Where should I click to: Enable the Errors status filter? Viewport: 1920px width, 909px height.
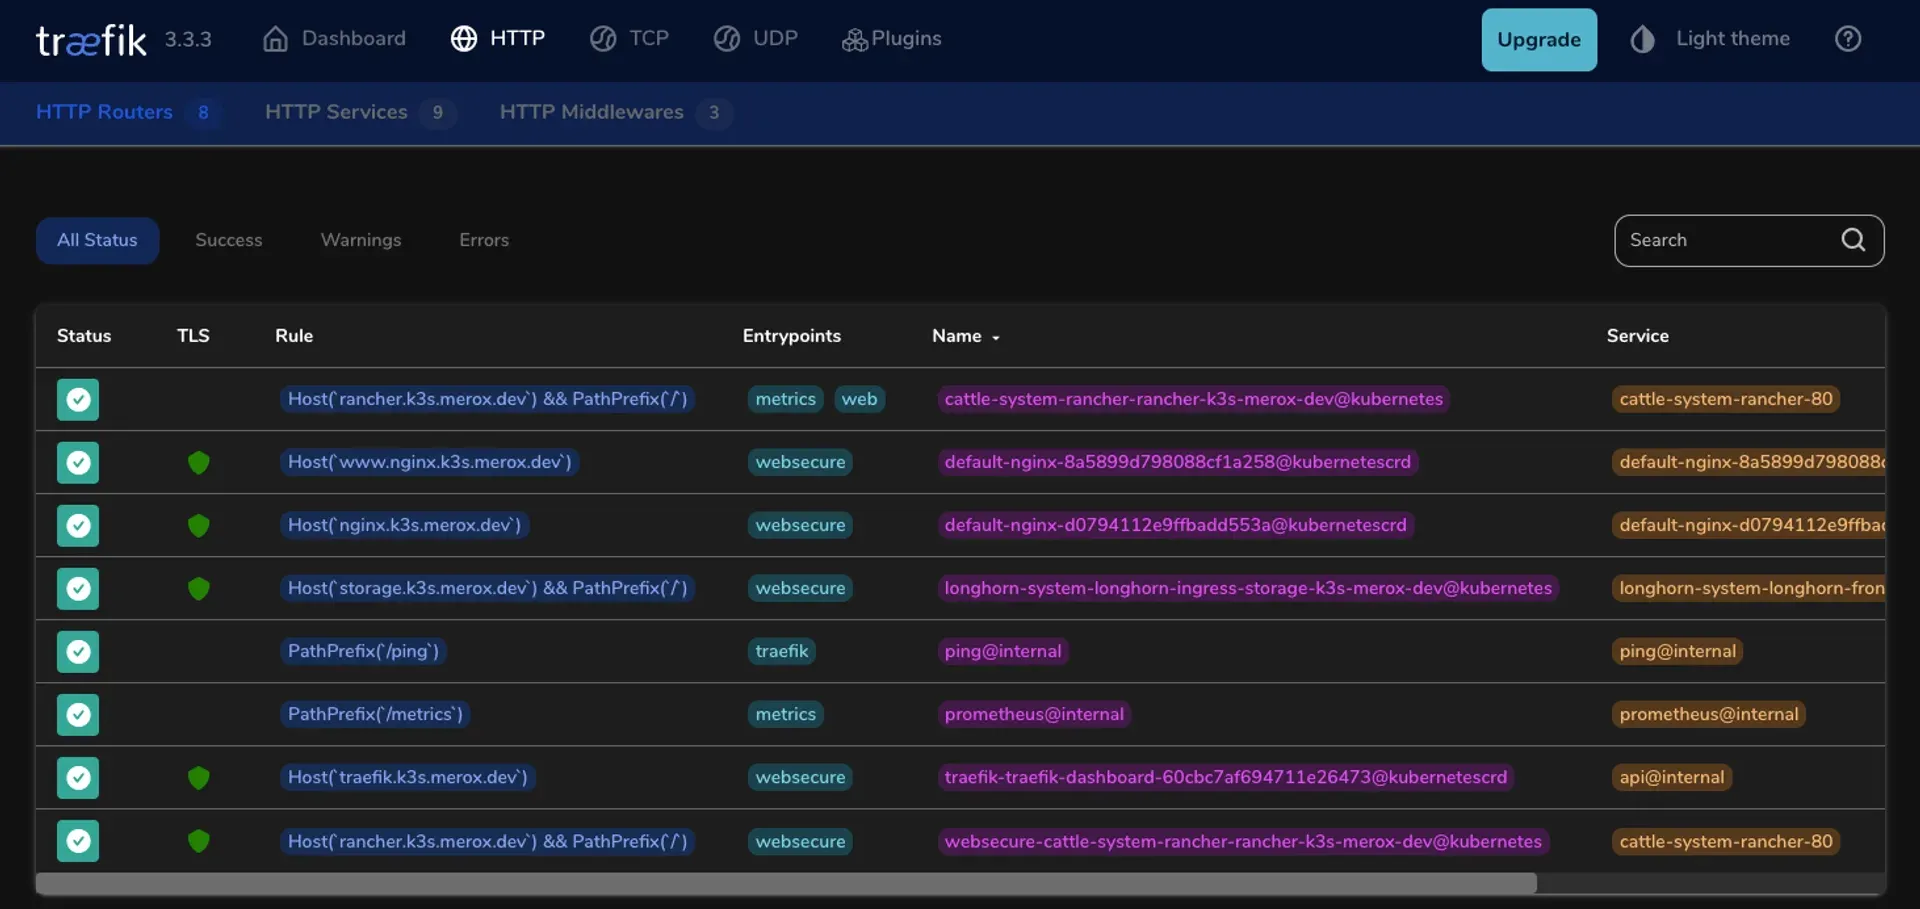(483, 240)
